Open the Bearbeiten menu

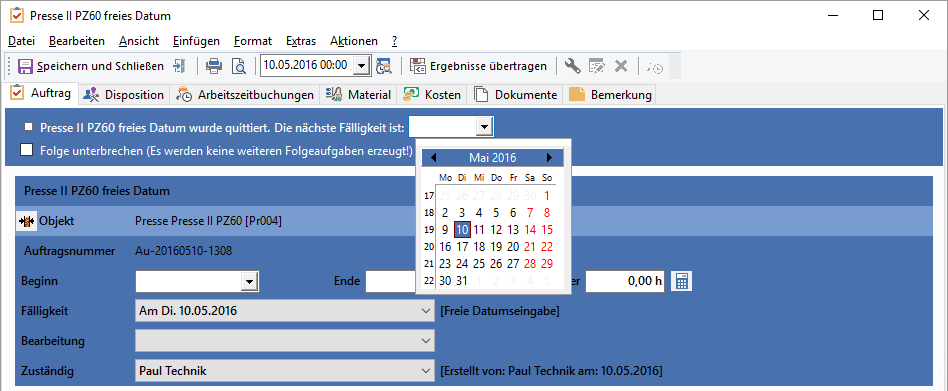pos(77,41)
